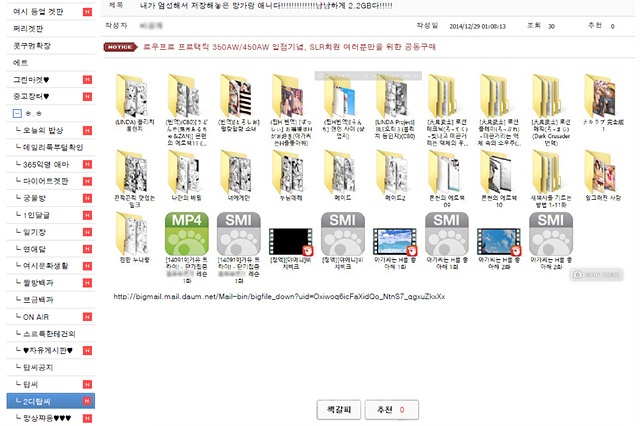Viewport: 640px width, 426px height.
Task: Click the Dark Crusader folder icon
Action: tap(549, 96)
